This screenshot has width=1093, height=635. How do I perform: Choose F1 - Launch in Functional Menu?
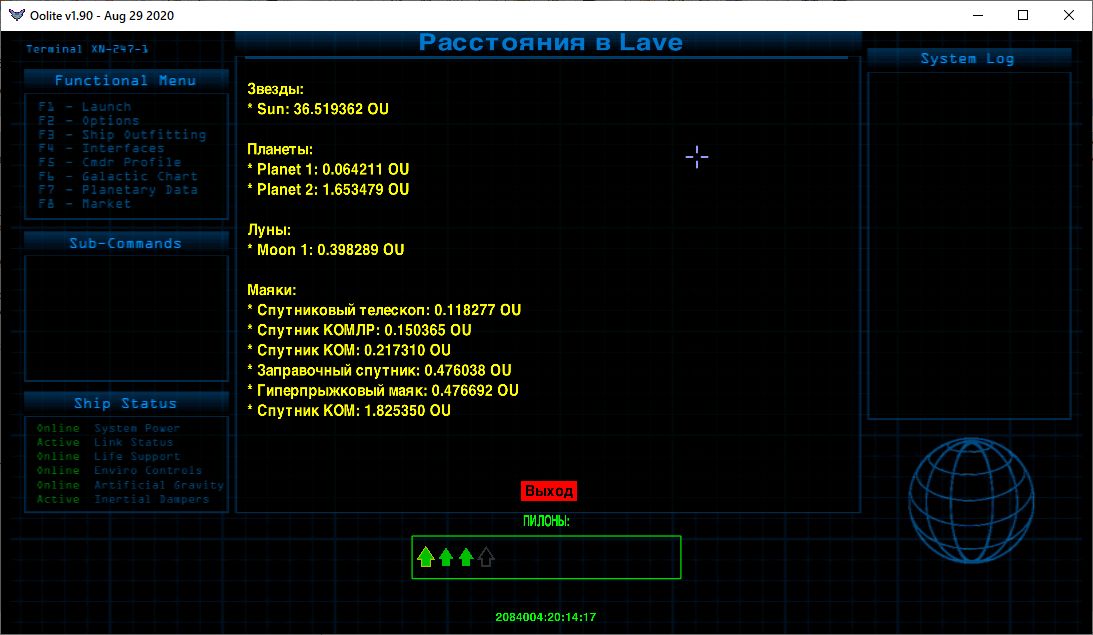click(85, 107)
